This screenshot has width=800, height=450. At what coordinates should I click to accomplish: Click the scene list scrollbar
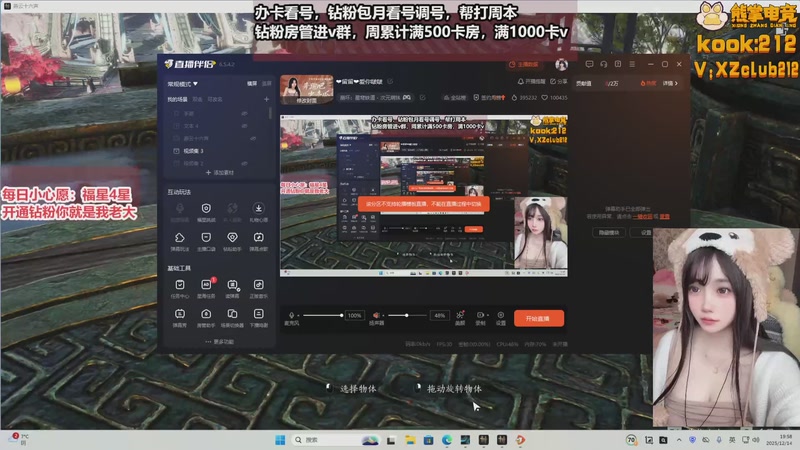pyautogui.click(x=270, y=113)
